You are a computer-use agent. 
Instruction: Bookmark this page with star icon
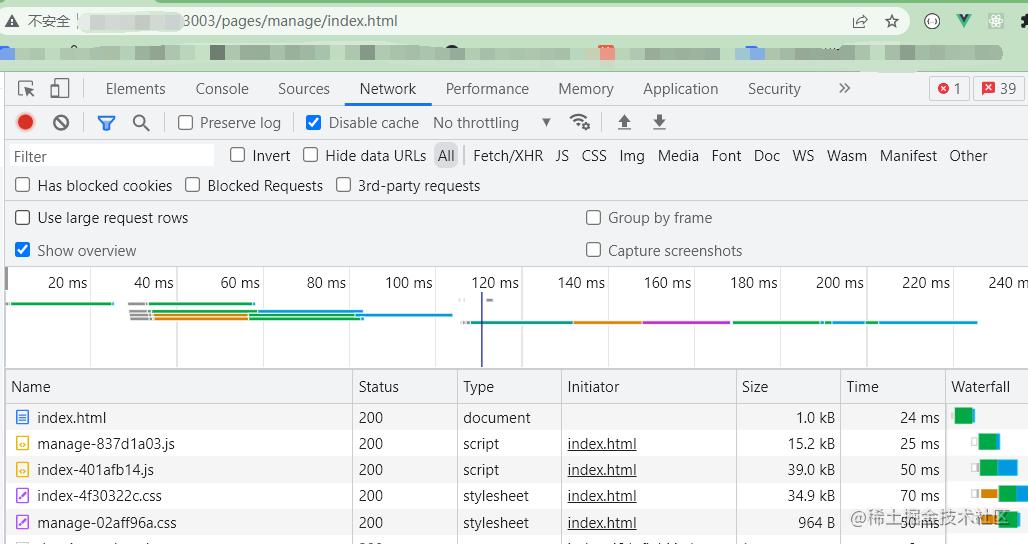tap(892, 21)
